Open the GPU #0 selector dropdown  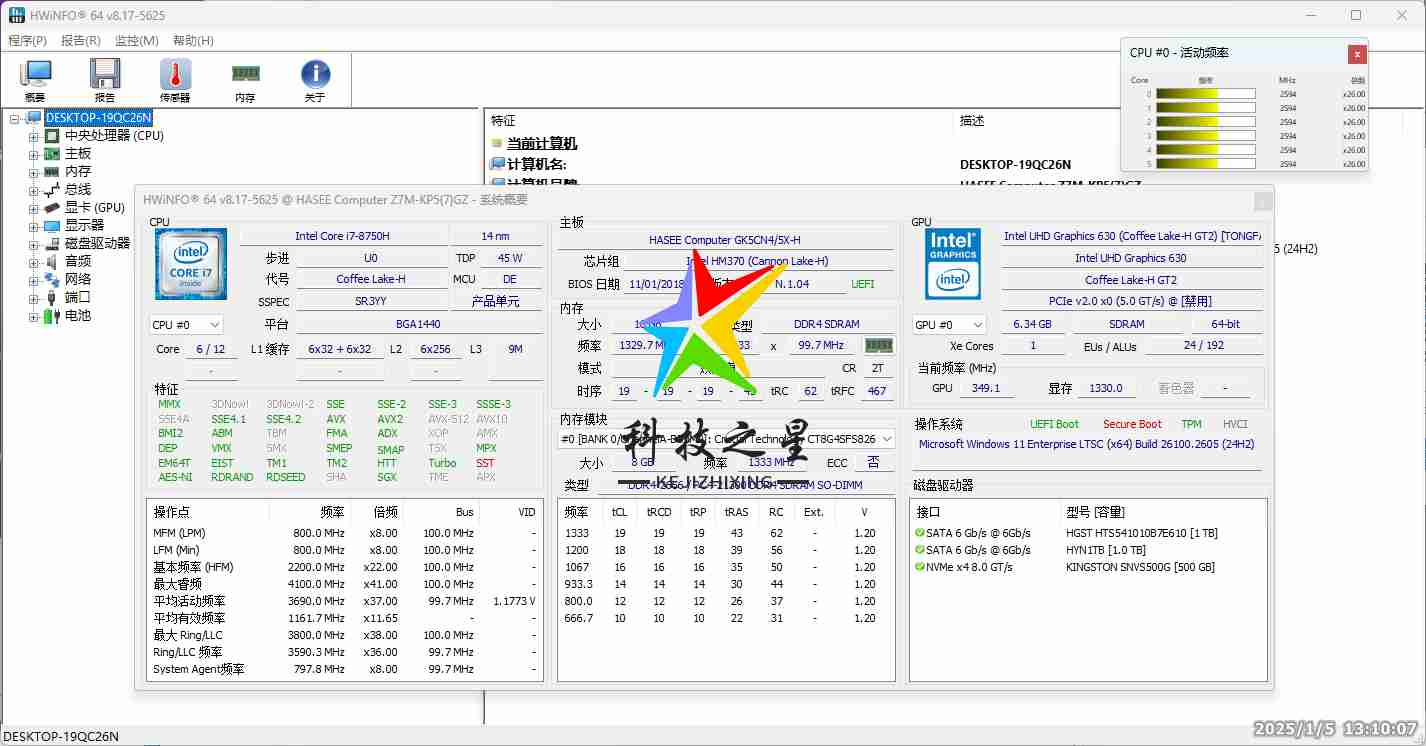coord(948,325)
